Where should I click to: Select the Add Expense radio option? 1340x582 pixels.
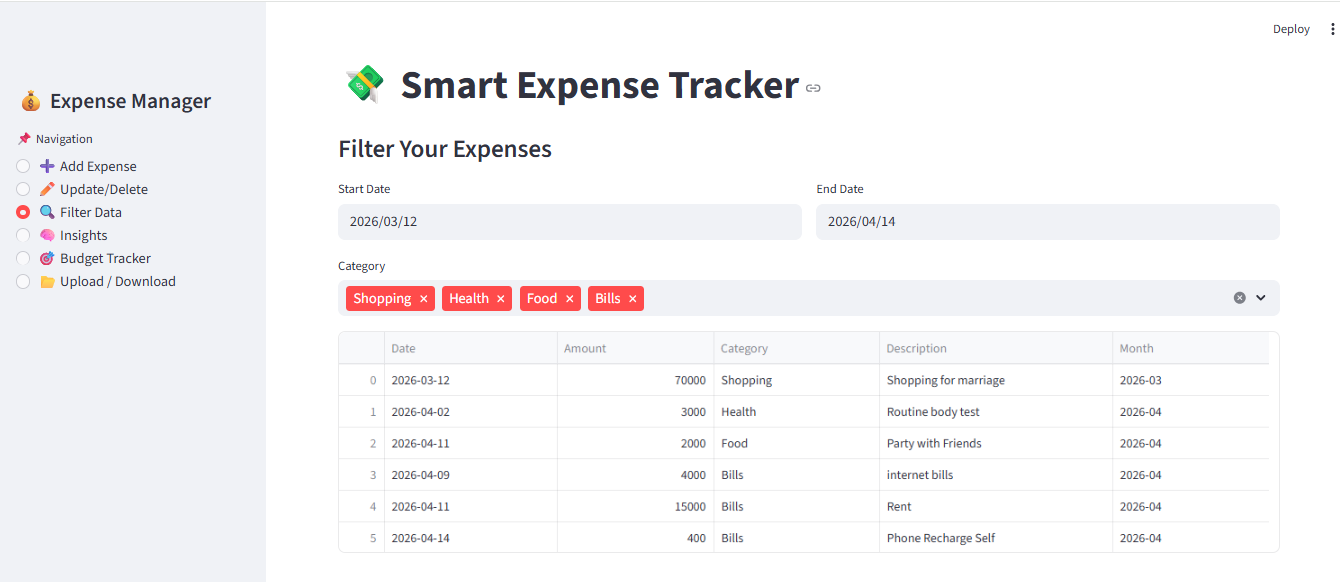(x=23, y=166)
